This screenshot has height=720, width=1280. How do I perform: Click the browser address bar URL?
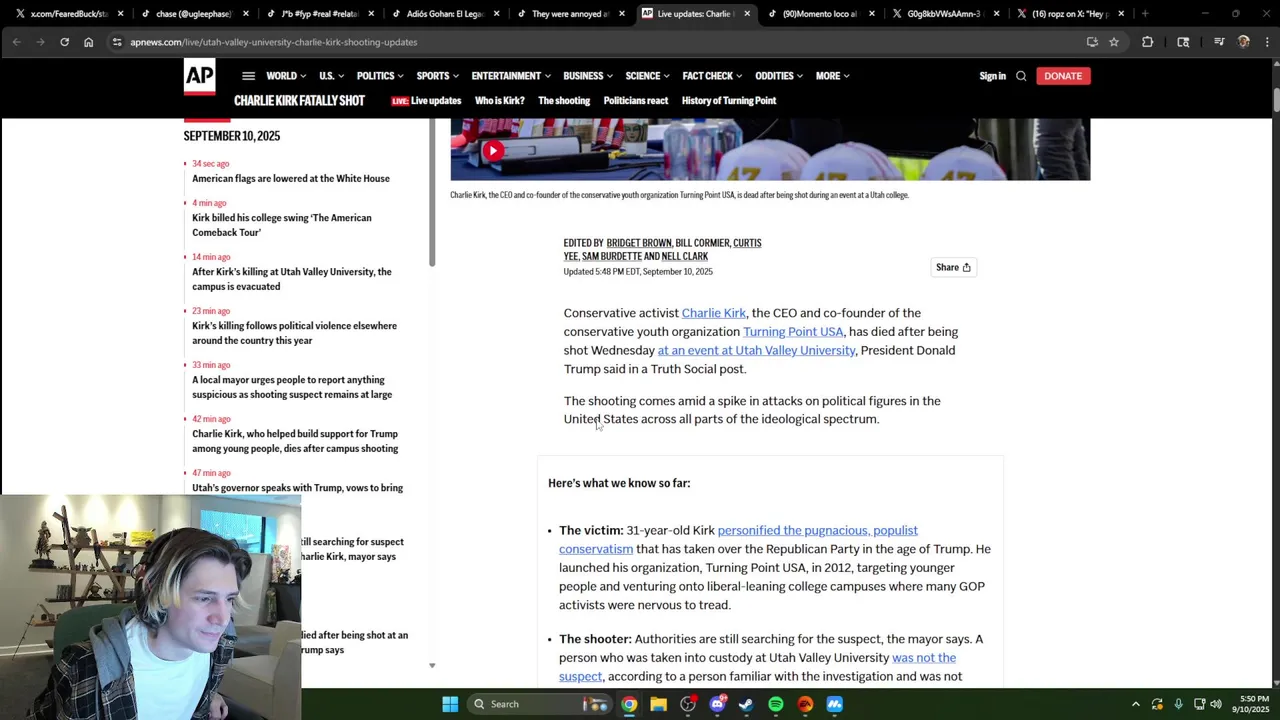pos(273,42)
